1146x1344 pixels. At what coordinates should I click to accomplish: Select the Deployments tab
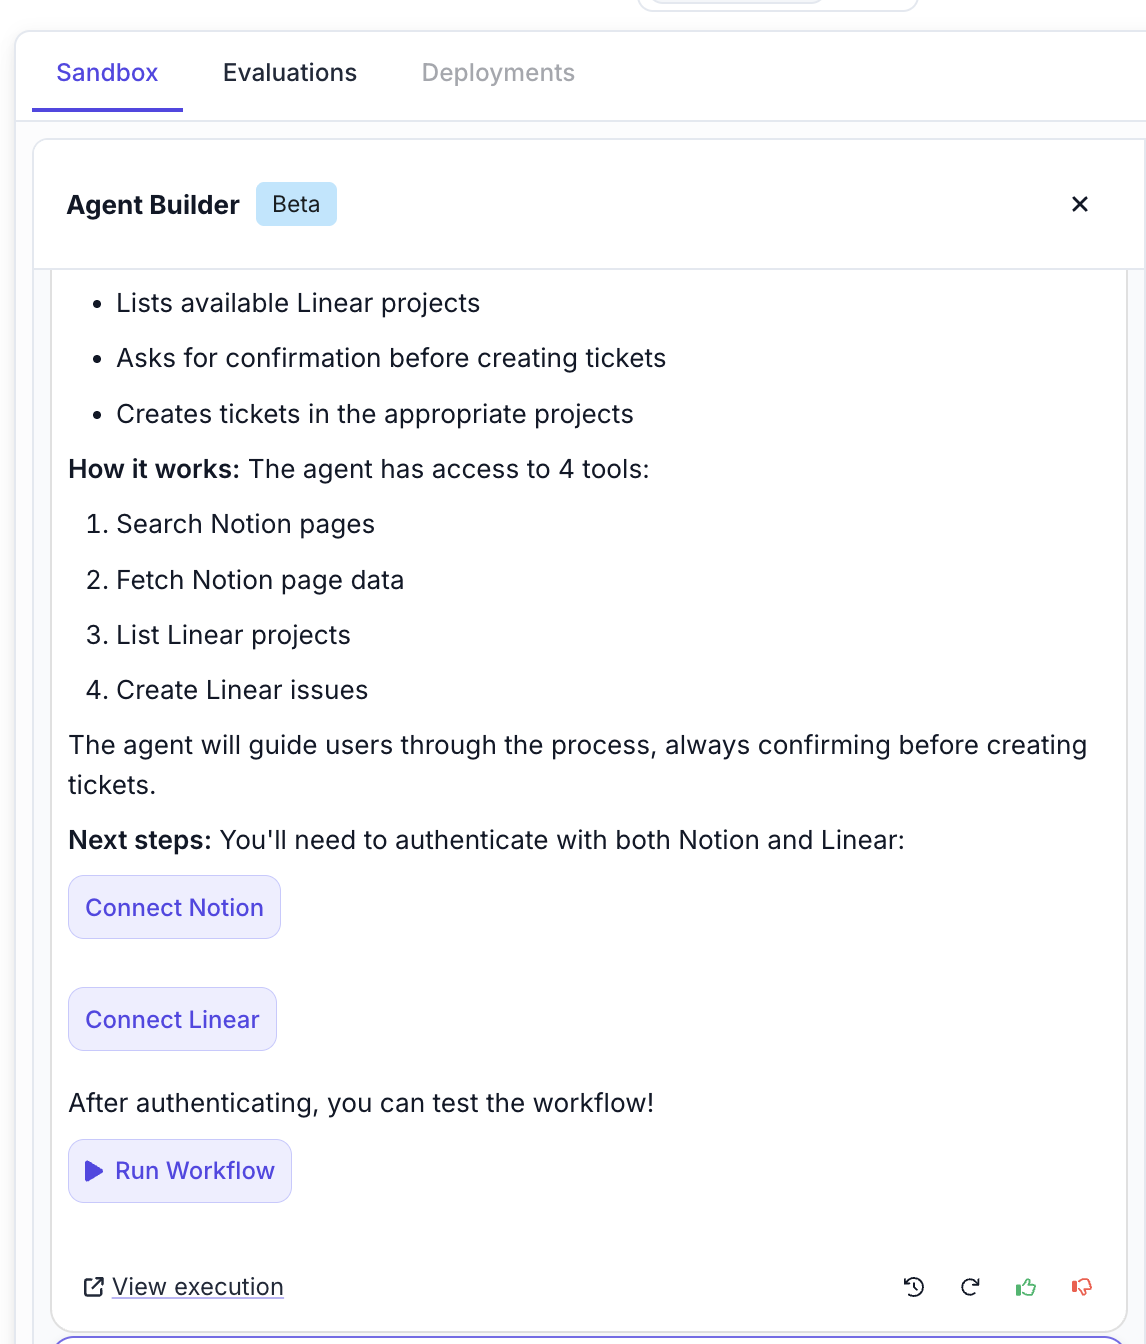(498, 73)
